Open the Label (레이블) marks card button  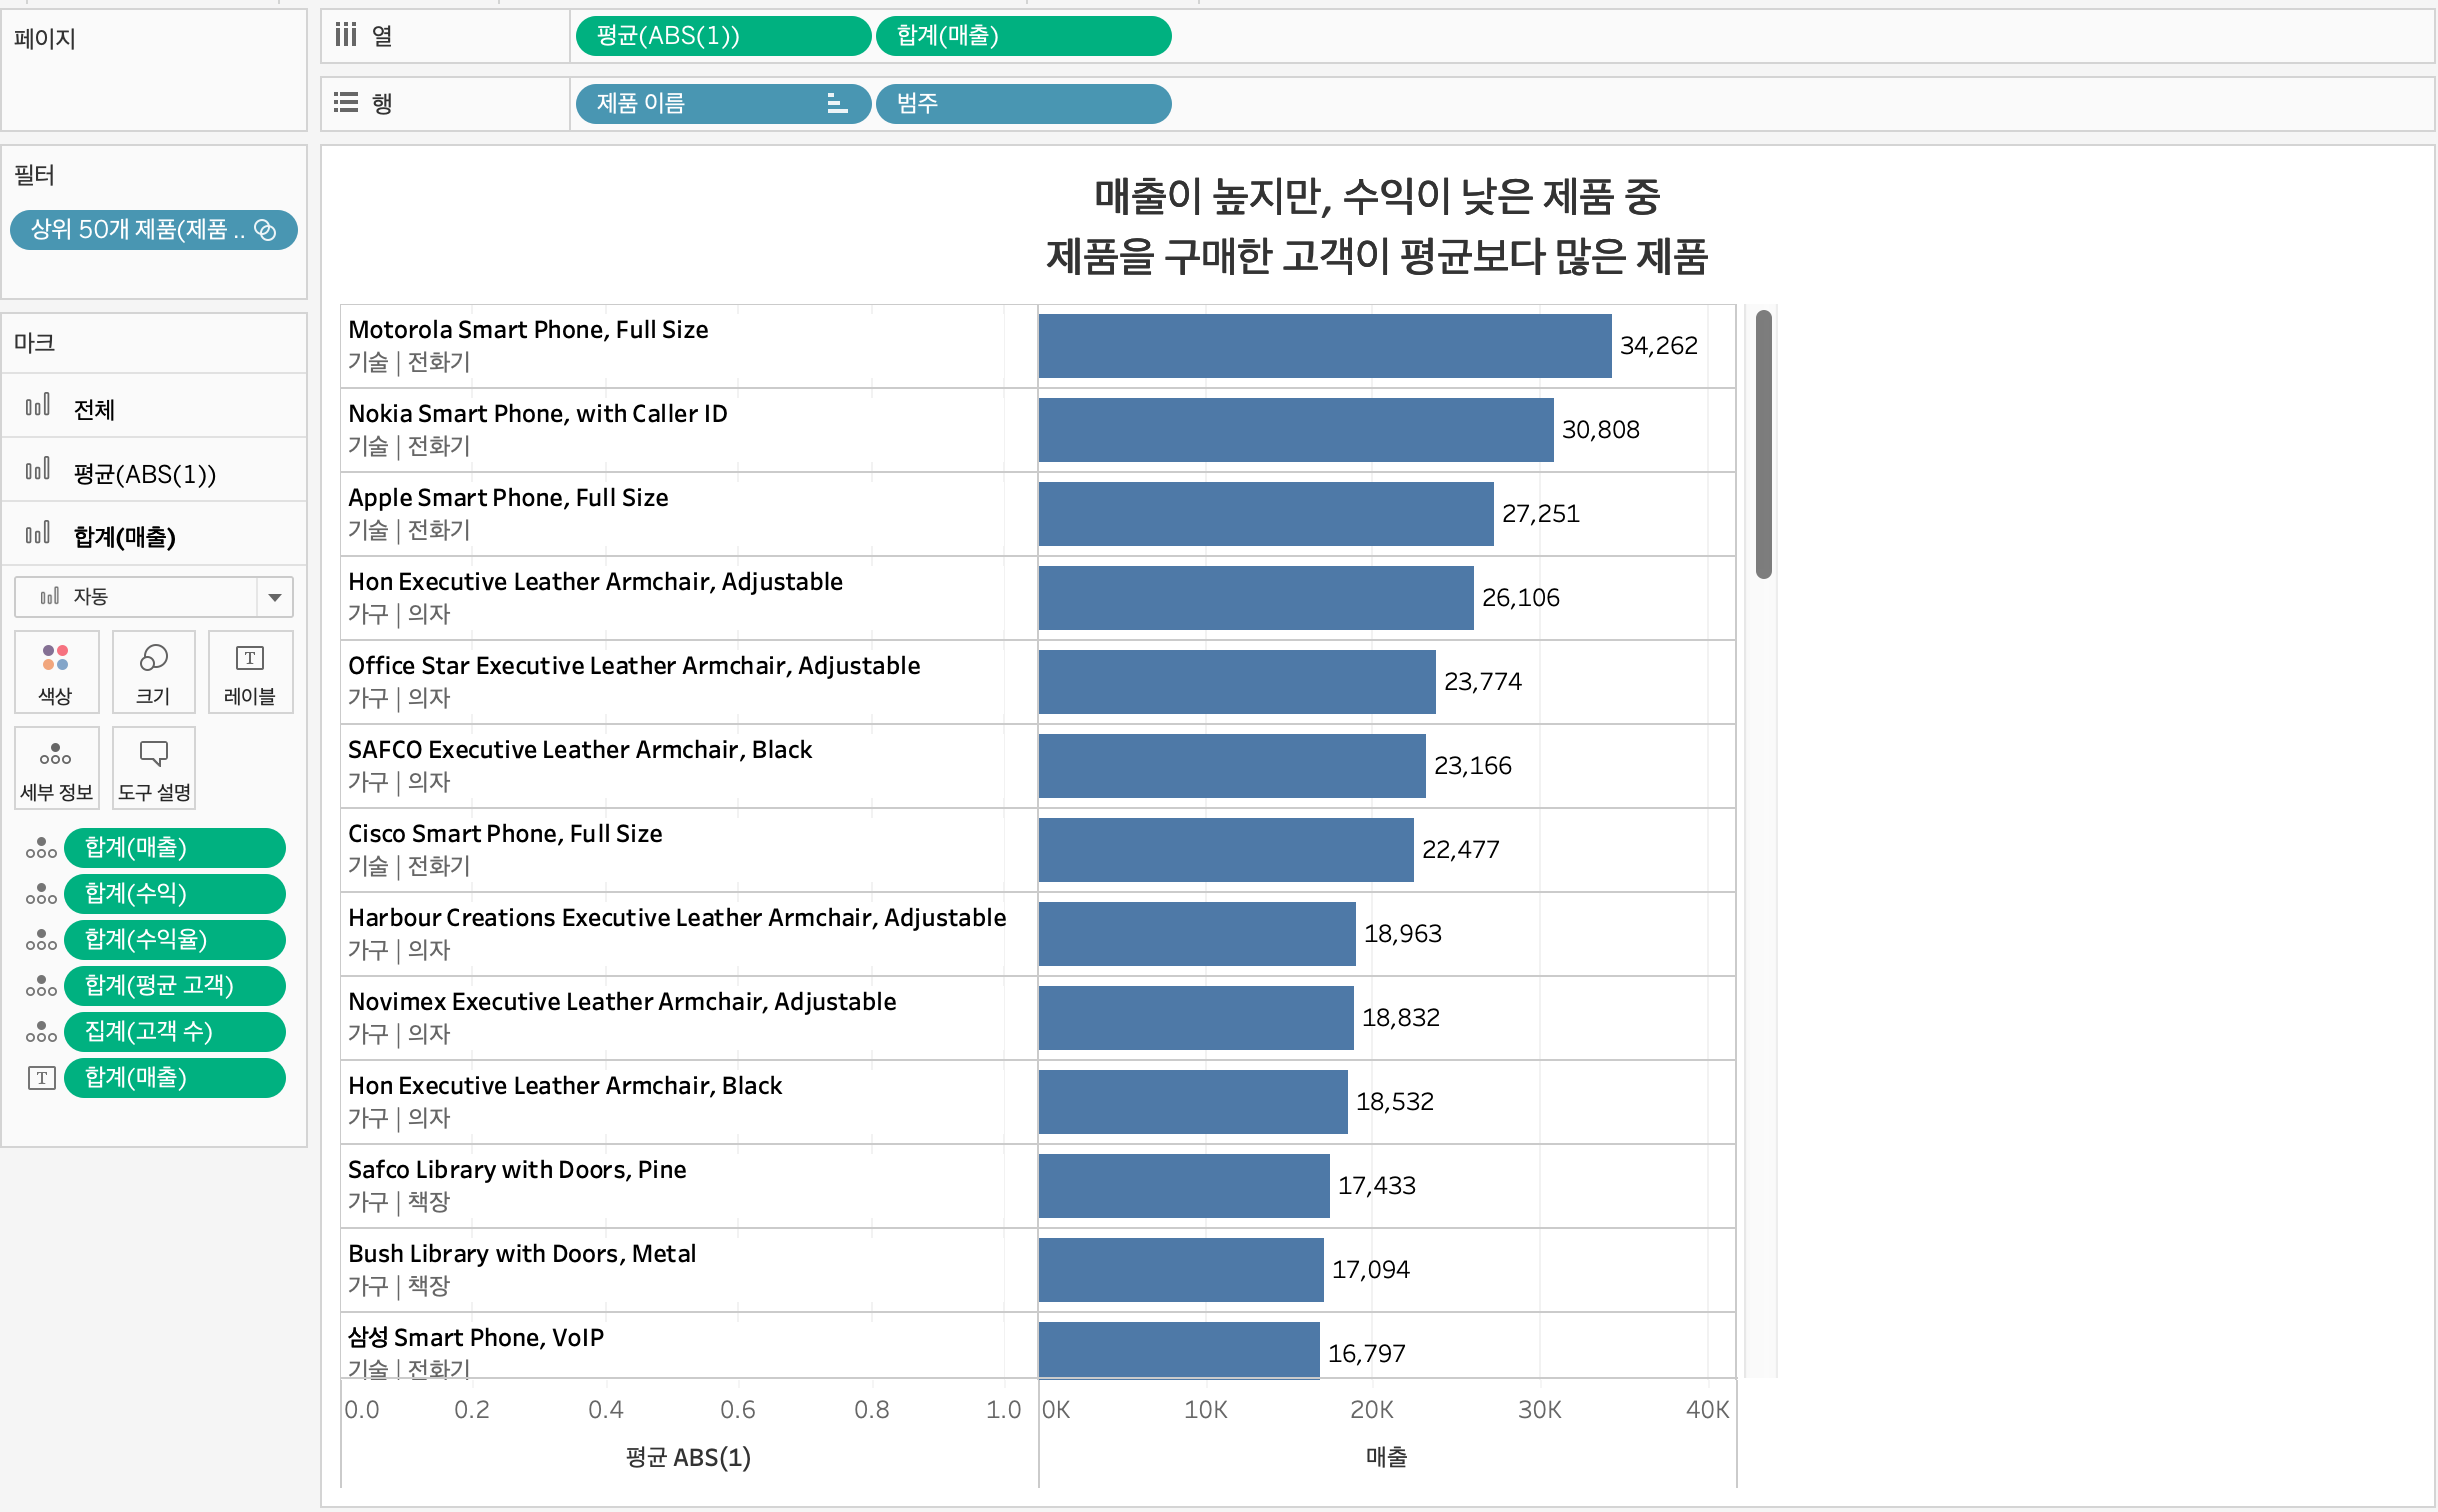pos(250,672)
